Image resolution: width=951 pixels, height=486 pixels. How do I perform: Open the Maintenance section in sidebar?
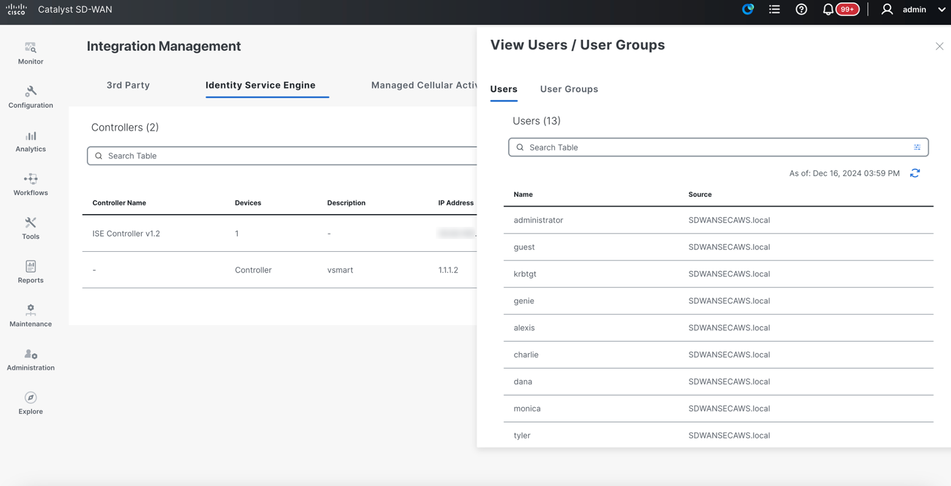tap(30, 316)
